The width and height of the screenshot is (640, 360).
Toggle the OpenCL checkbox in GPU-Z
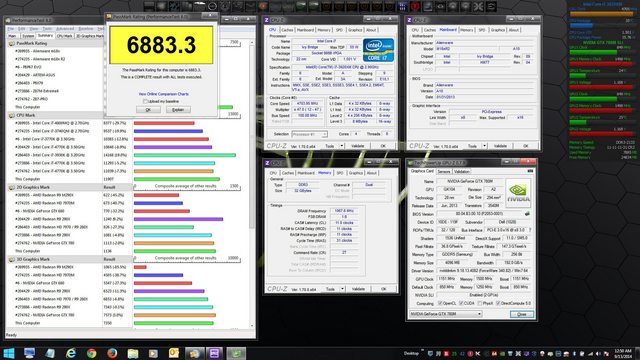pyautogui.click(x=440, y=303)
